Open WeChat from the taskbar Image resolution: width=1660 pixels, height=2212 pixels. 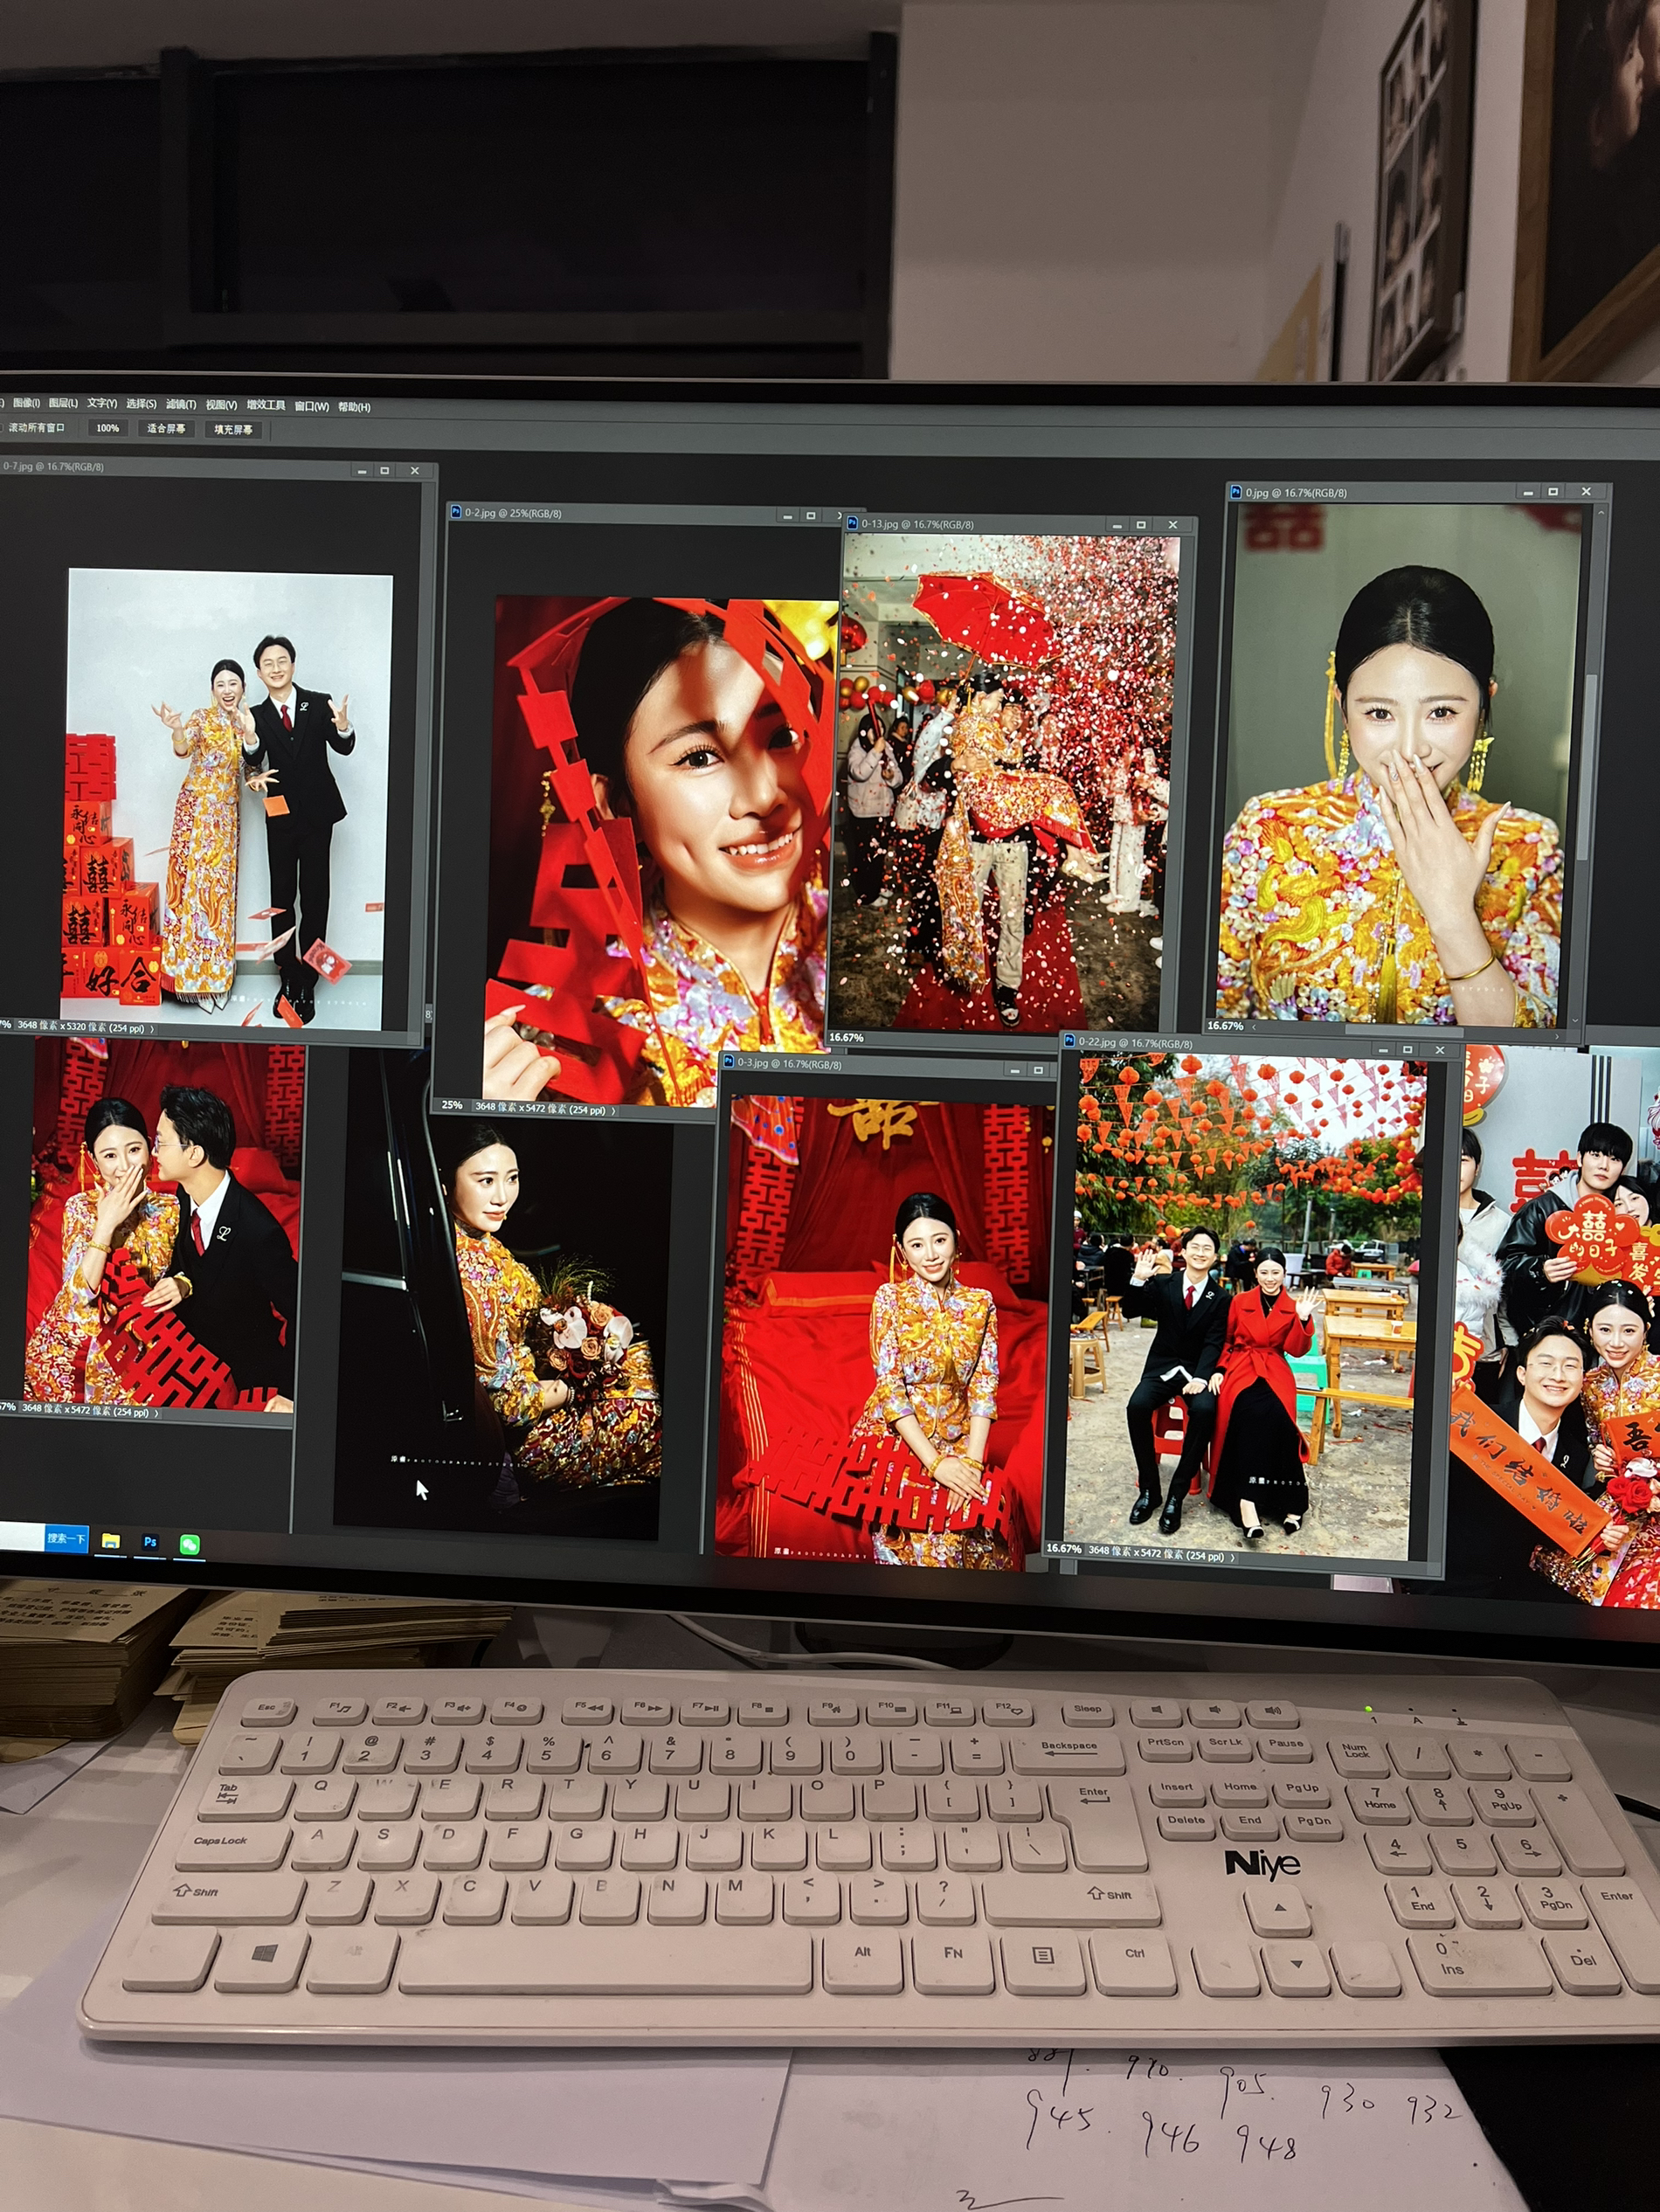pyautogui.click(x=189, y=1545)
